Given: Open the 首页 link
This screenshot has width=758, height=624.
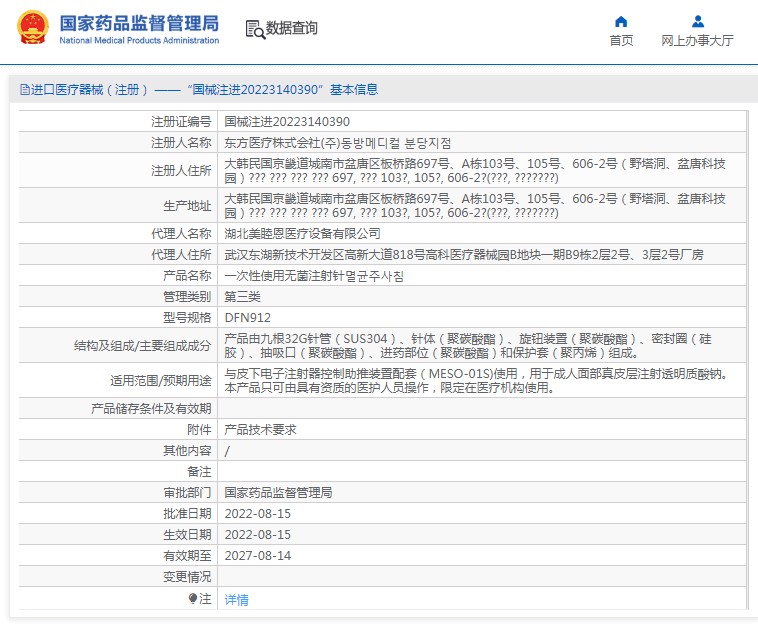Looking at the screenshot, I should pyautogui.click(x=621, y=41).
